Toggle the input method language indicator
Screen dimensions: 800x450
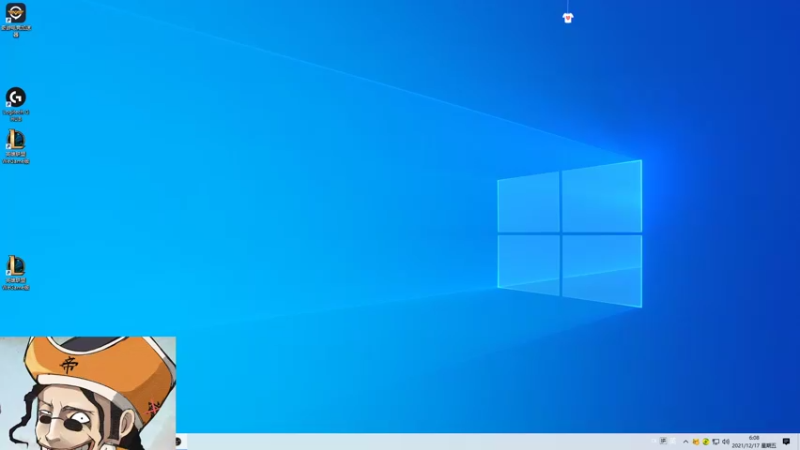click(x=663, y=441)
